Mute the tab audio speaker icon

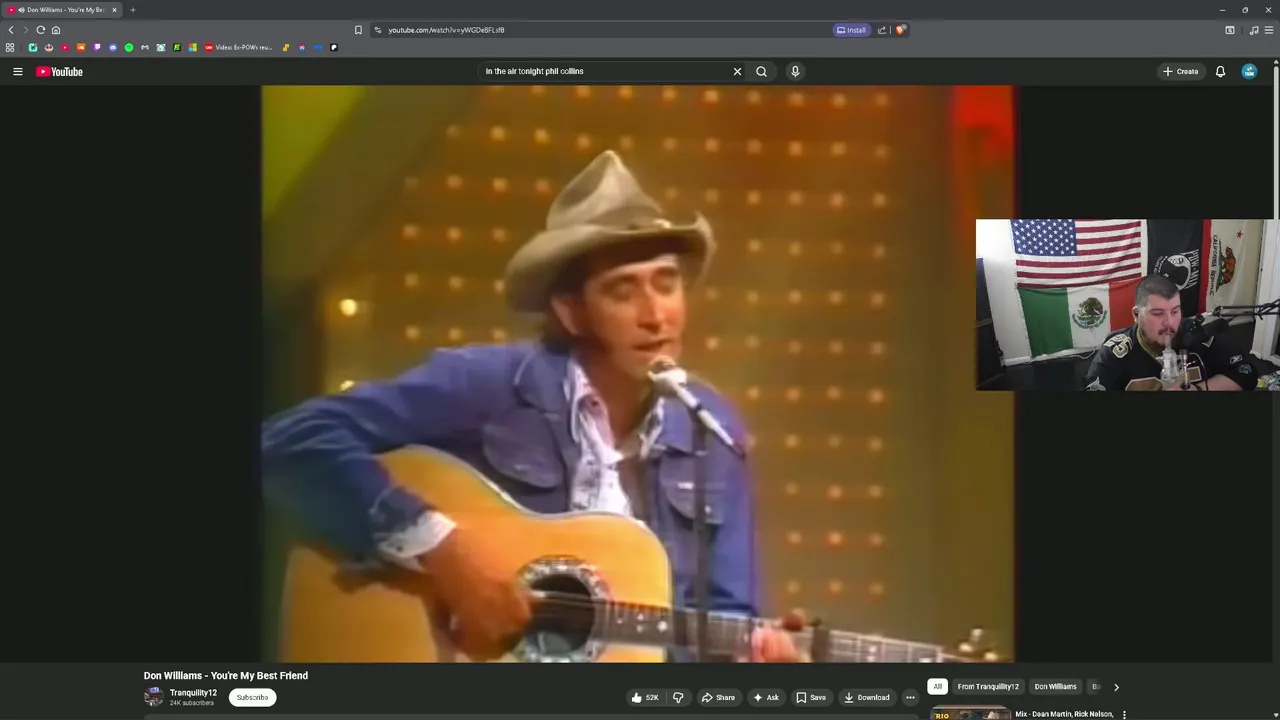pos(21,10)
